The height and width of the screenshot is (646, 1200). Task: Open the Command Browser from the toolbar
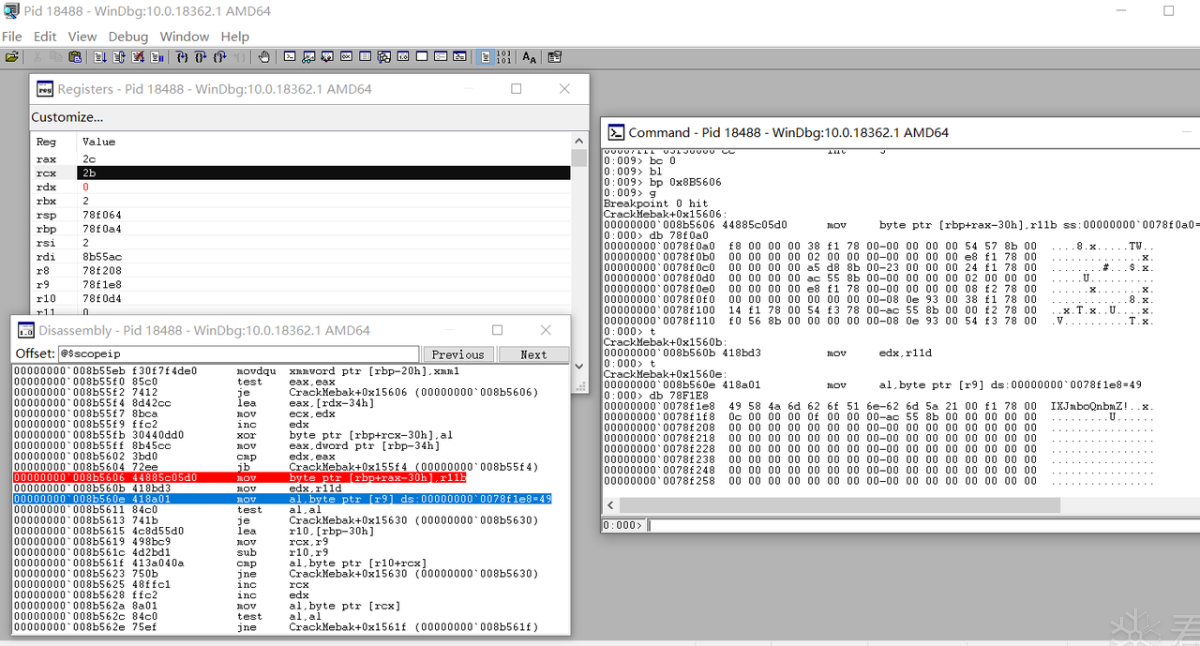(x=459, y=57)
